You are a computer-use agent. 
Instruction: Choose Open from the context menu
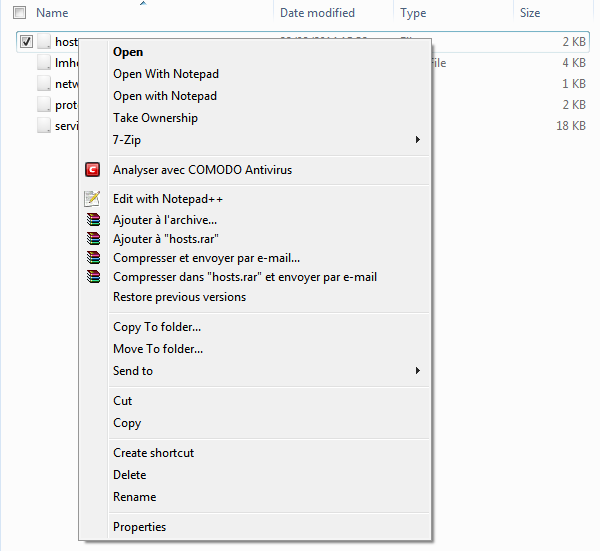pos(128,52)
